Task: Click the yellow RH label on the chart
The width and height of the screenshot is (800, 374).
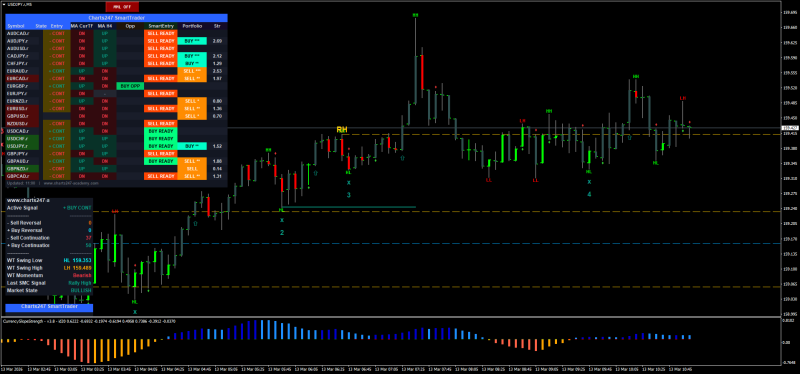Action: 342,130
